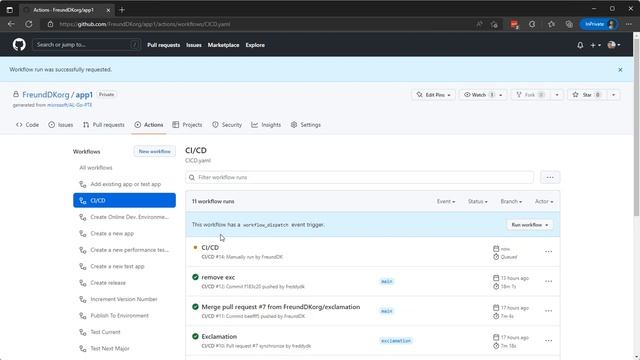640x360 pixels.
Task: Open the notifications bell
Action: 580,45
